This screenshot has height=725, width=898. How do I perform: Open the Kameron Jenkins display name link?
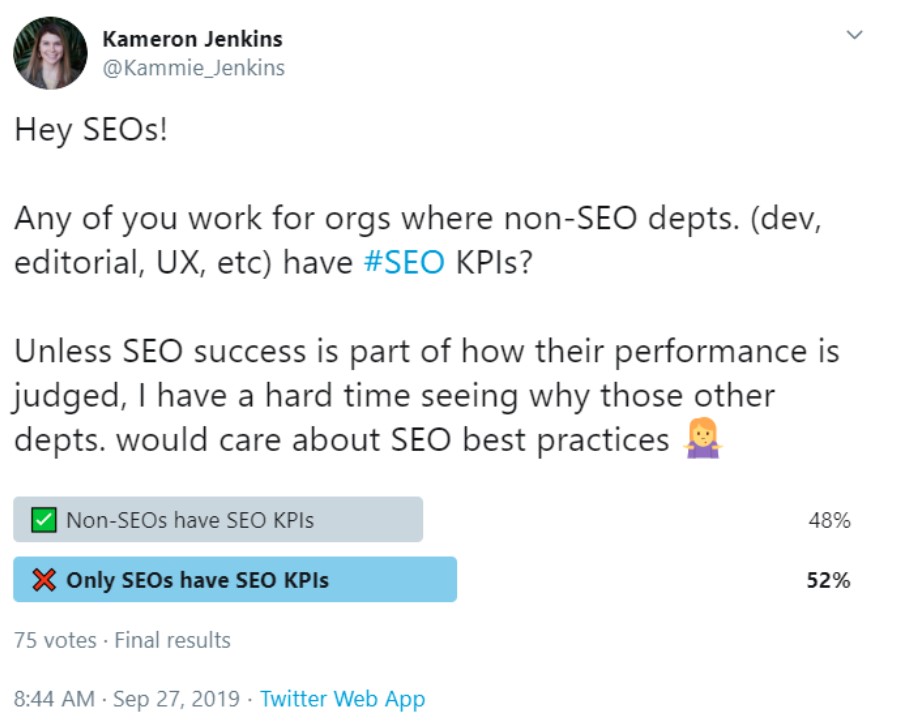(x=192, y=39)
